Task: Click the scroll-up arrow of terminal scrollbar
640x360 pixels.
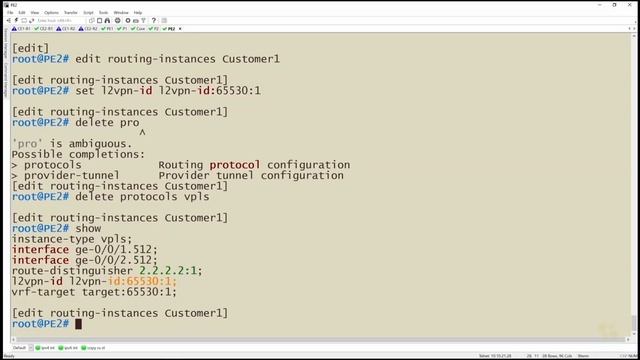Action: click(x=634, y=36)
